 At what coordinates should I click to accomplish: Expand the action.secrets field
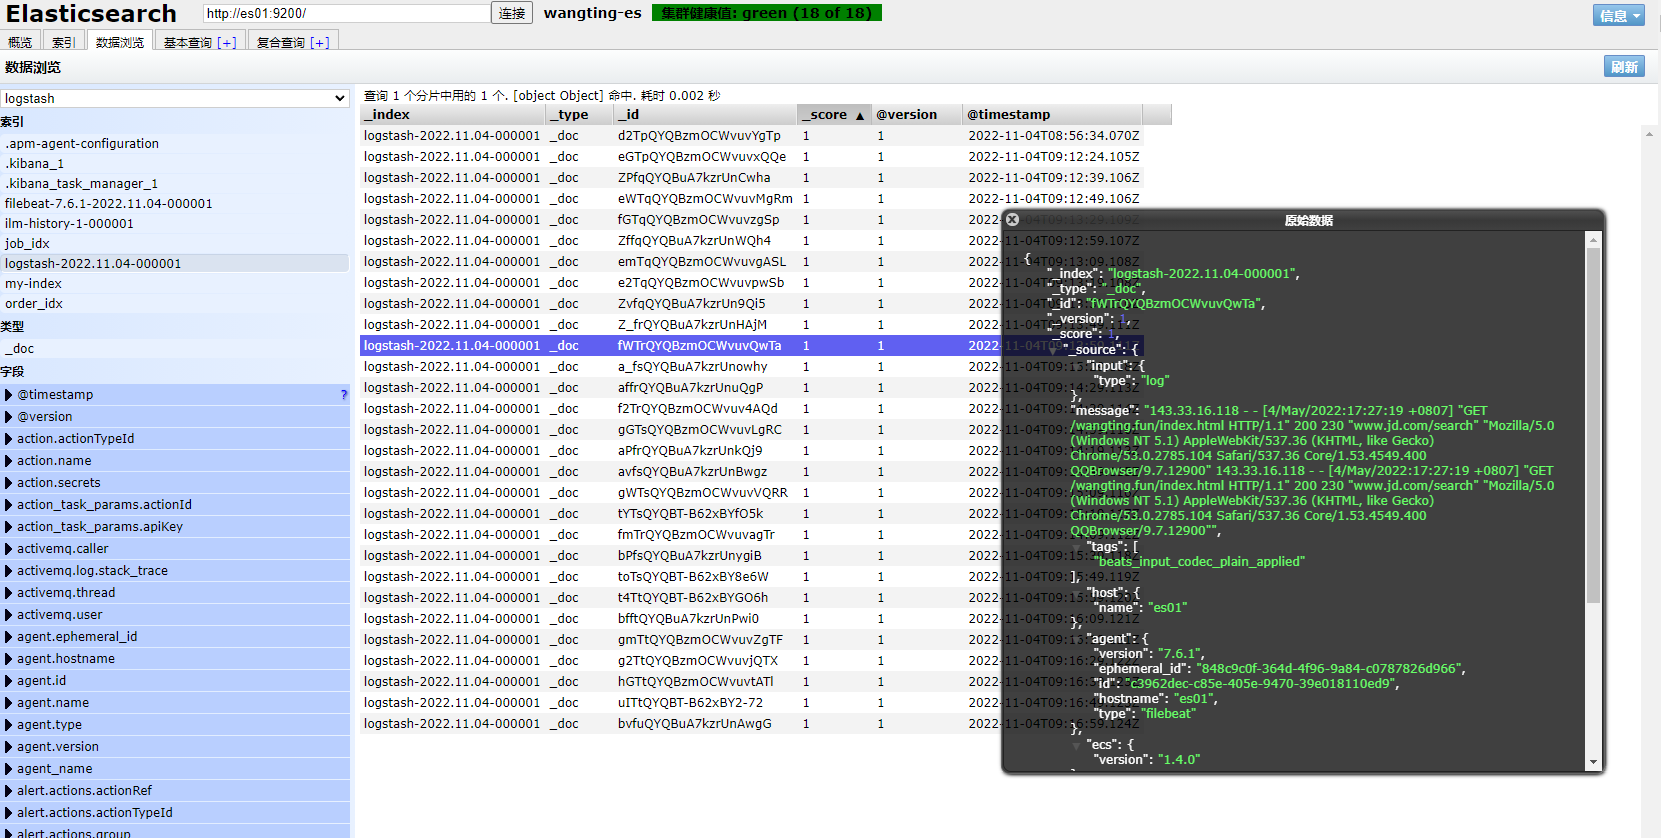tap(9, 483)
